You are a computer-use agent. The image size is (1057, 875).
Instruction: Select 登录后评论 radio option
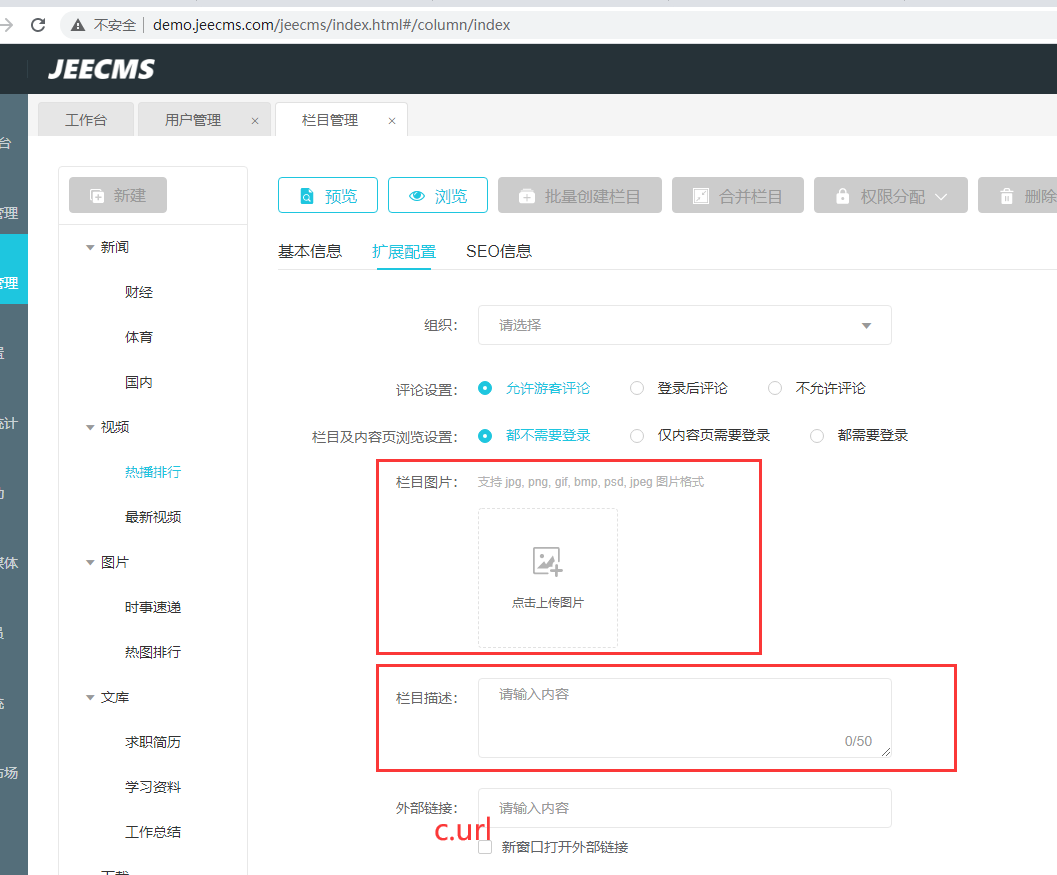coord(637,388)
